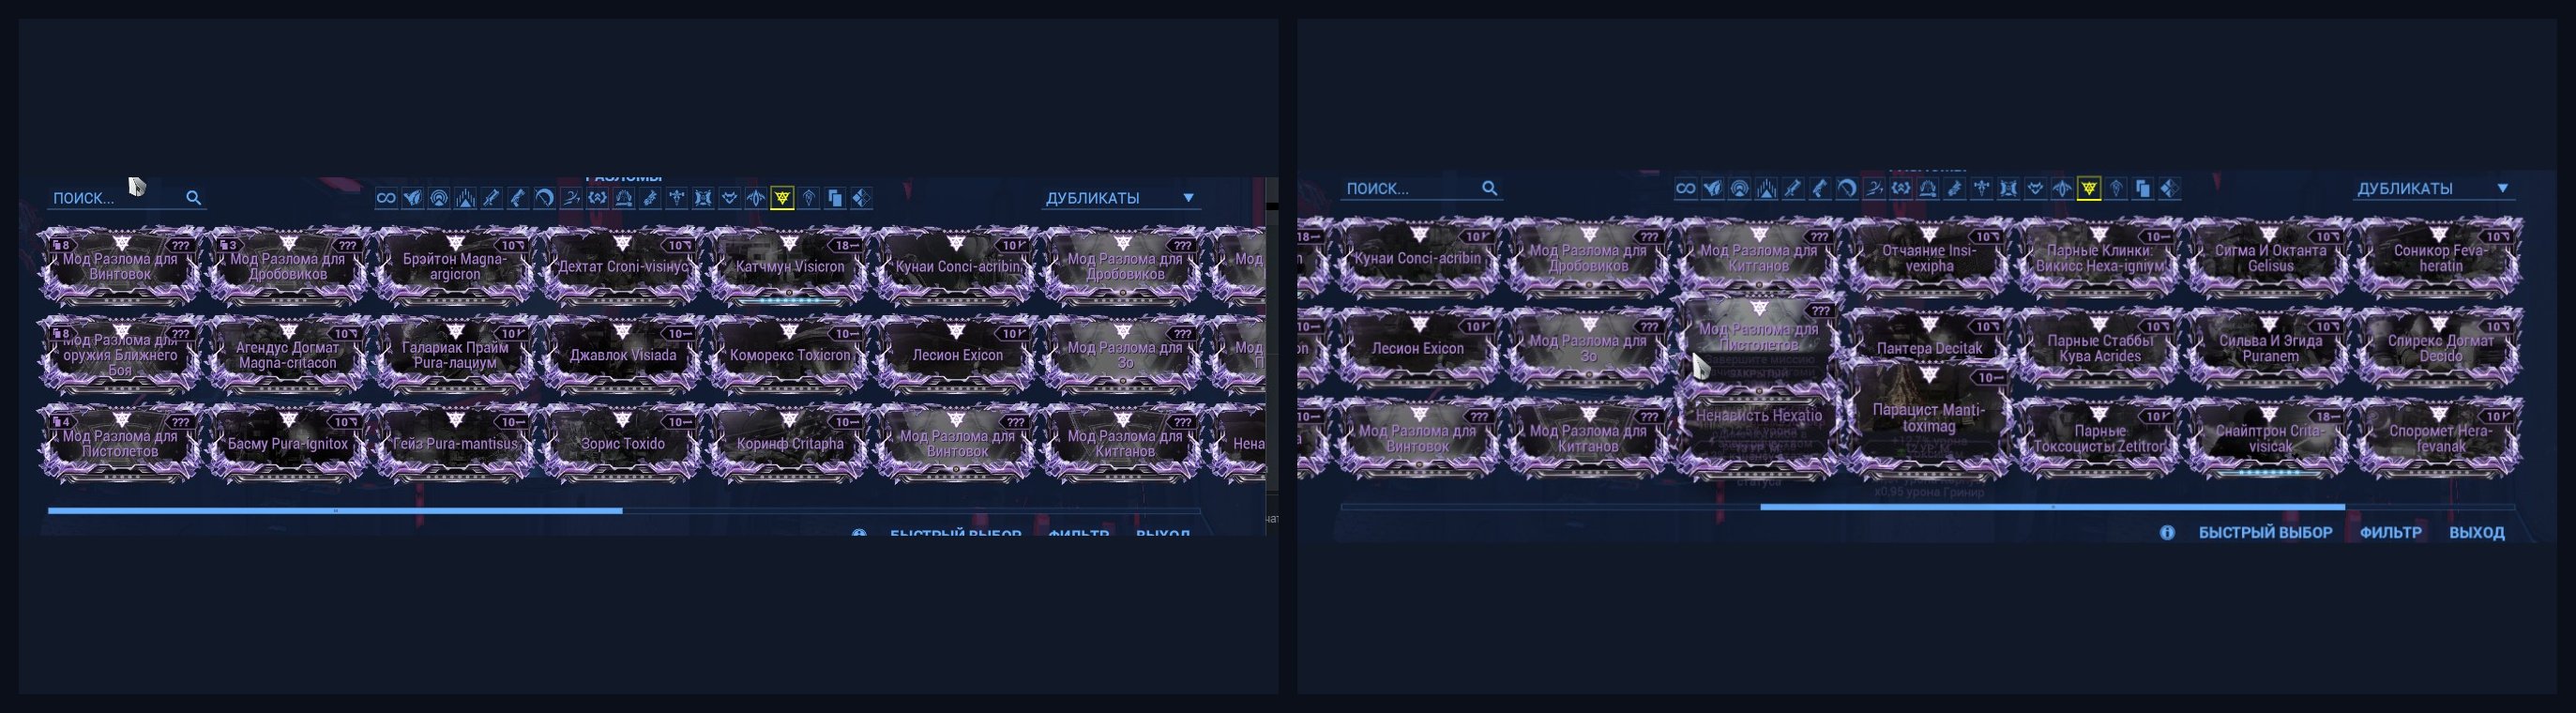
Task: Select the winged helmet filter in right panel
Action: pyautogui.click(x=1713, y=188)
